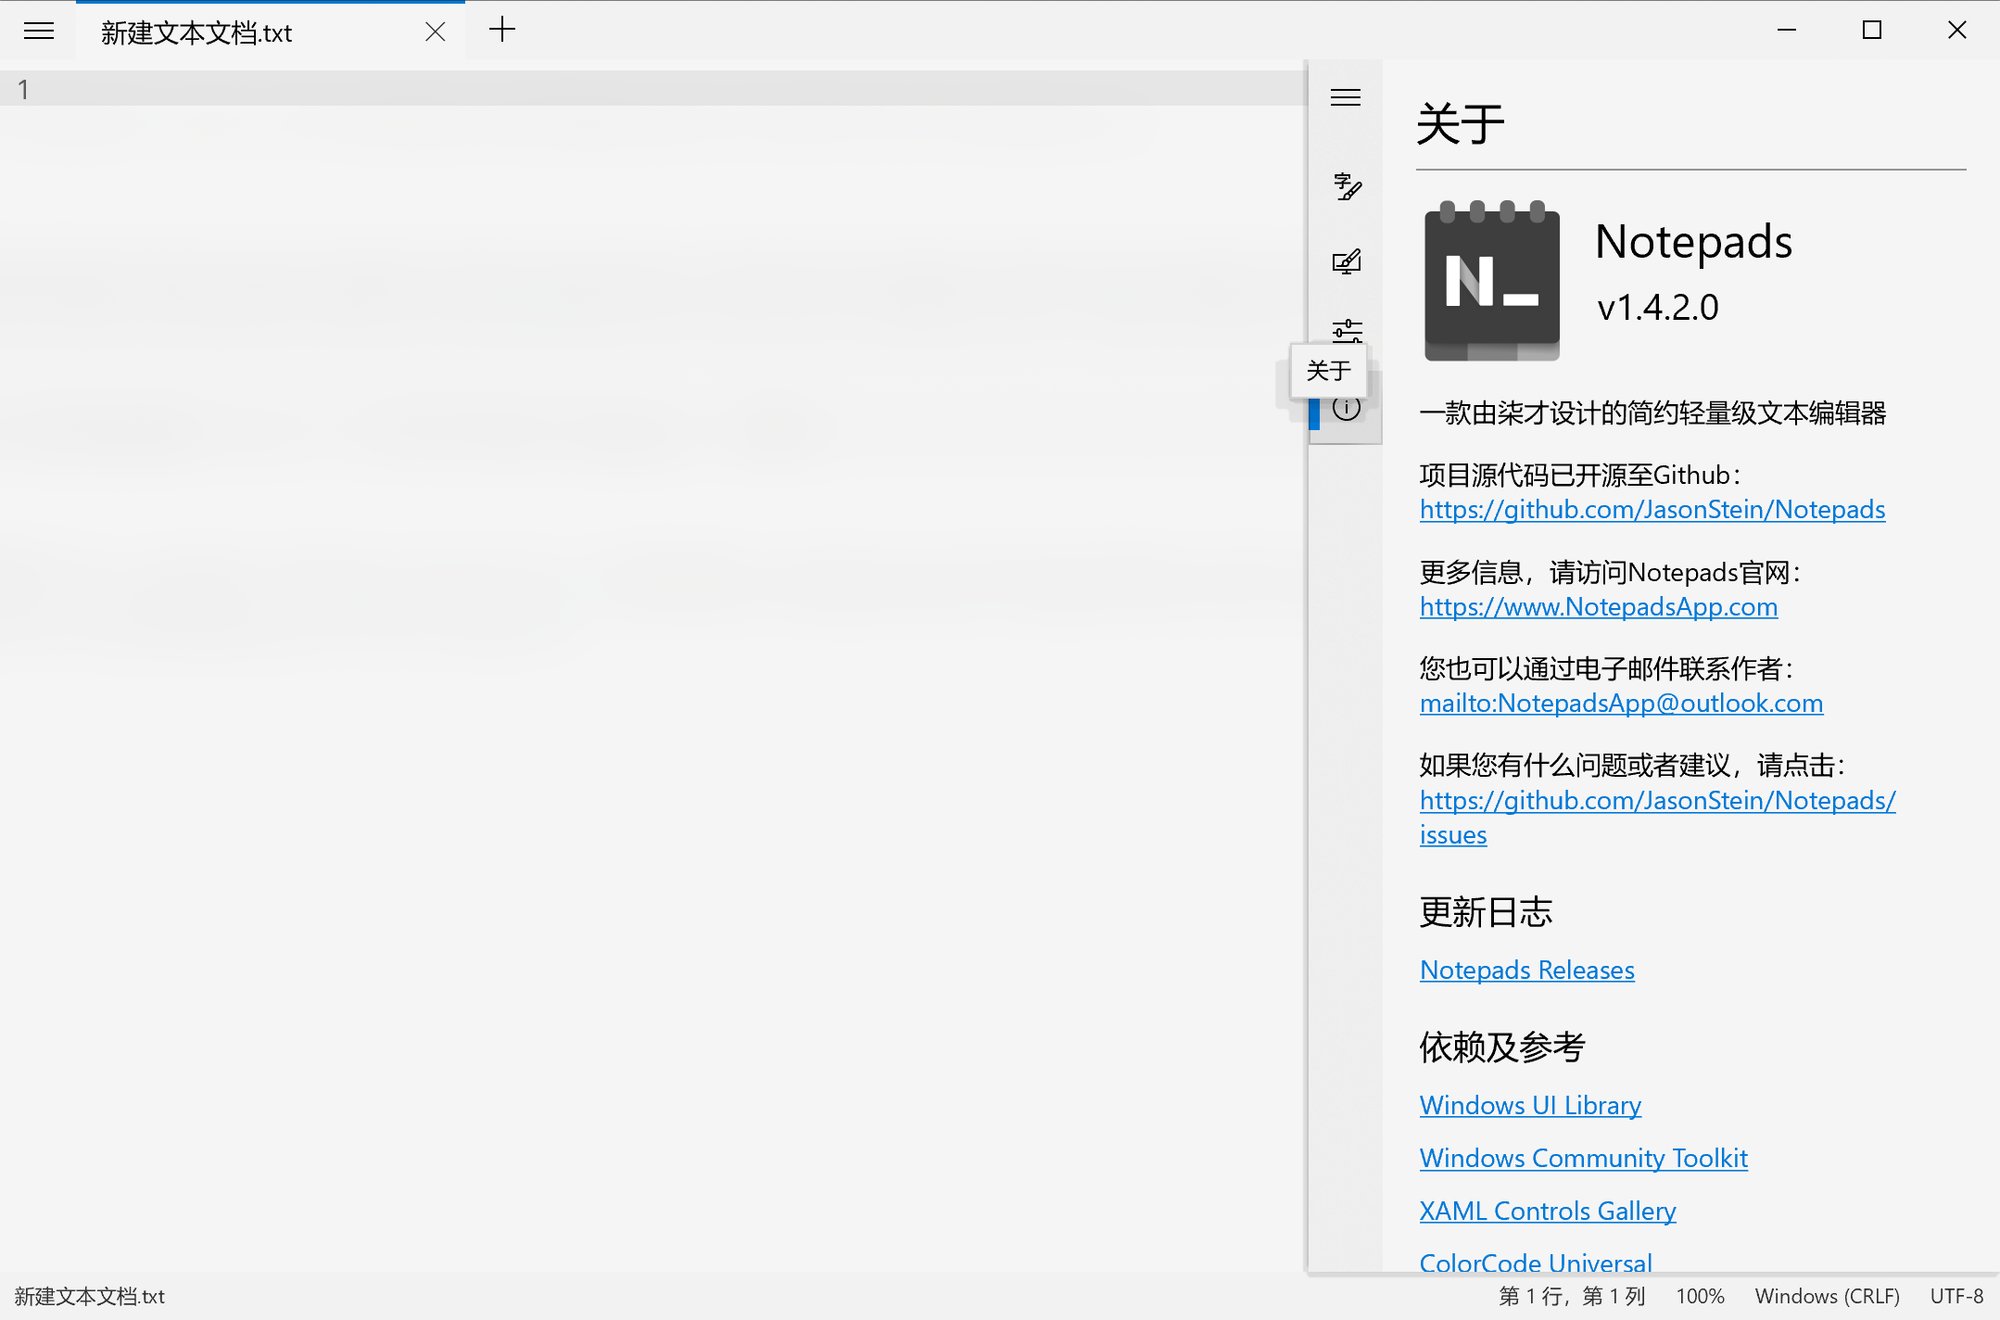2000x1320 pixels.
Task: Toggle the settings pane hamburger icon
Action: click(1346, 97)
